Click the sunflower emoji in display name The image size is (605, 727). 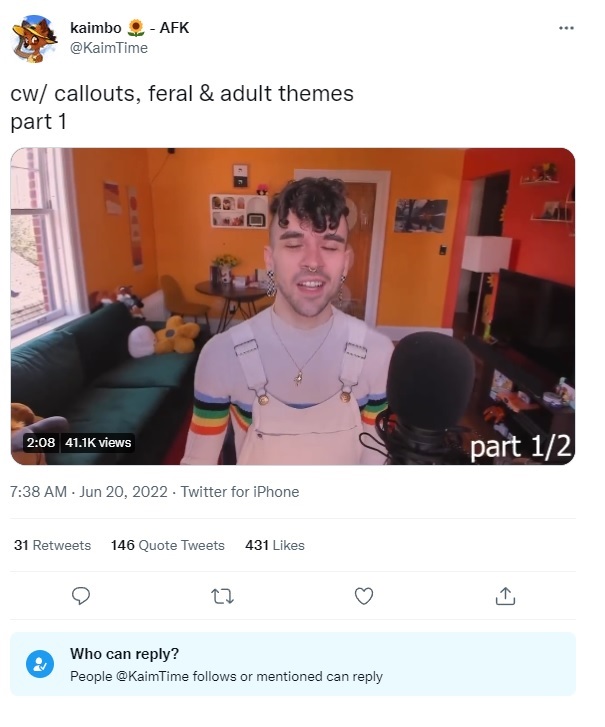pos(136,28)
